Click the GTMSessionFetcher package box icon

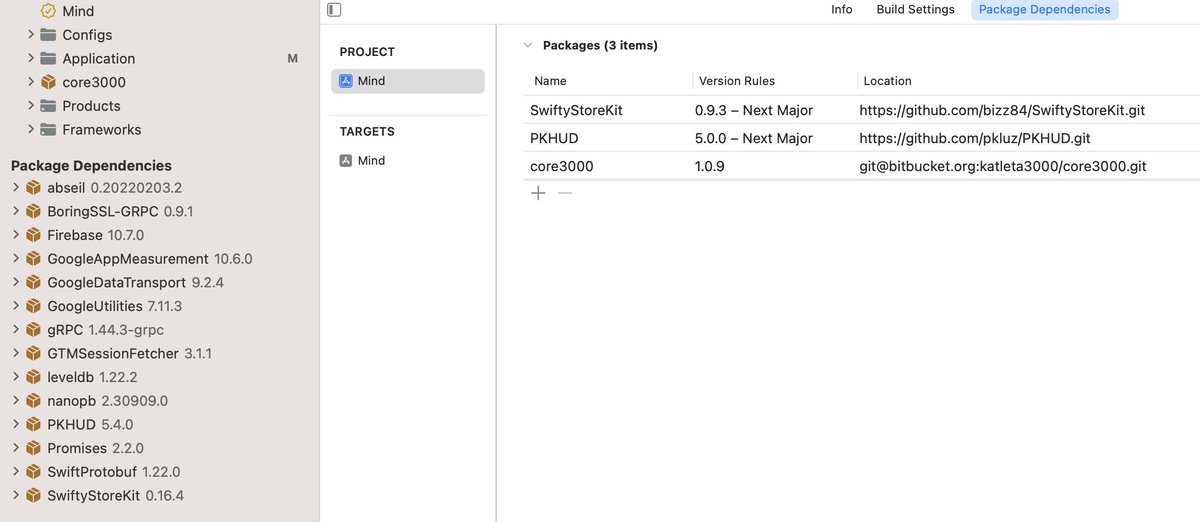[x=33, y=353]
